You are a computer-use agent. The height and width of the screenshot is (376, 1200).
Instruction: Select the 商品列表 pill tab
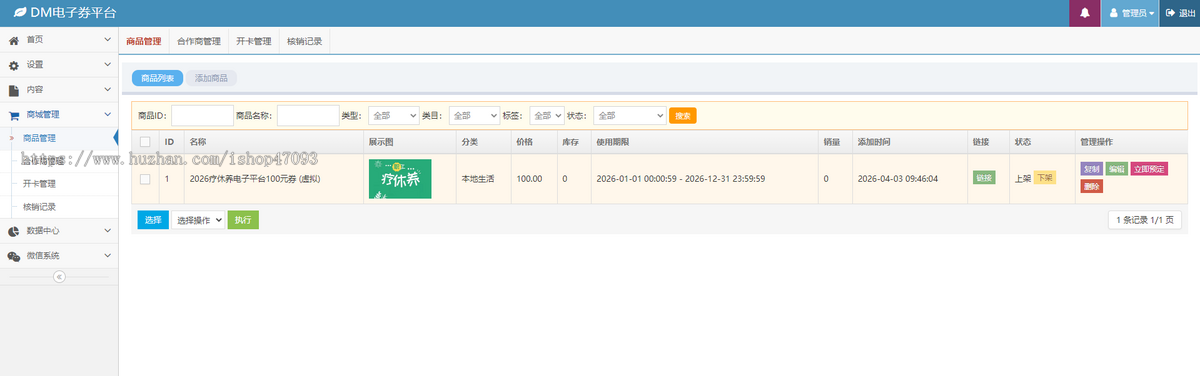pyautogui.click(x=157, y=78)
